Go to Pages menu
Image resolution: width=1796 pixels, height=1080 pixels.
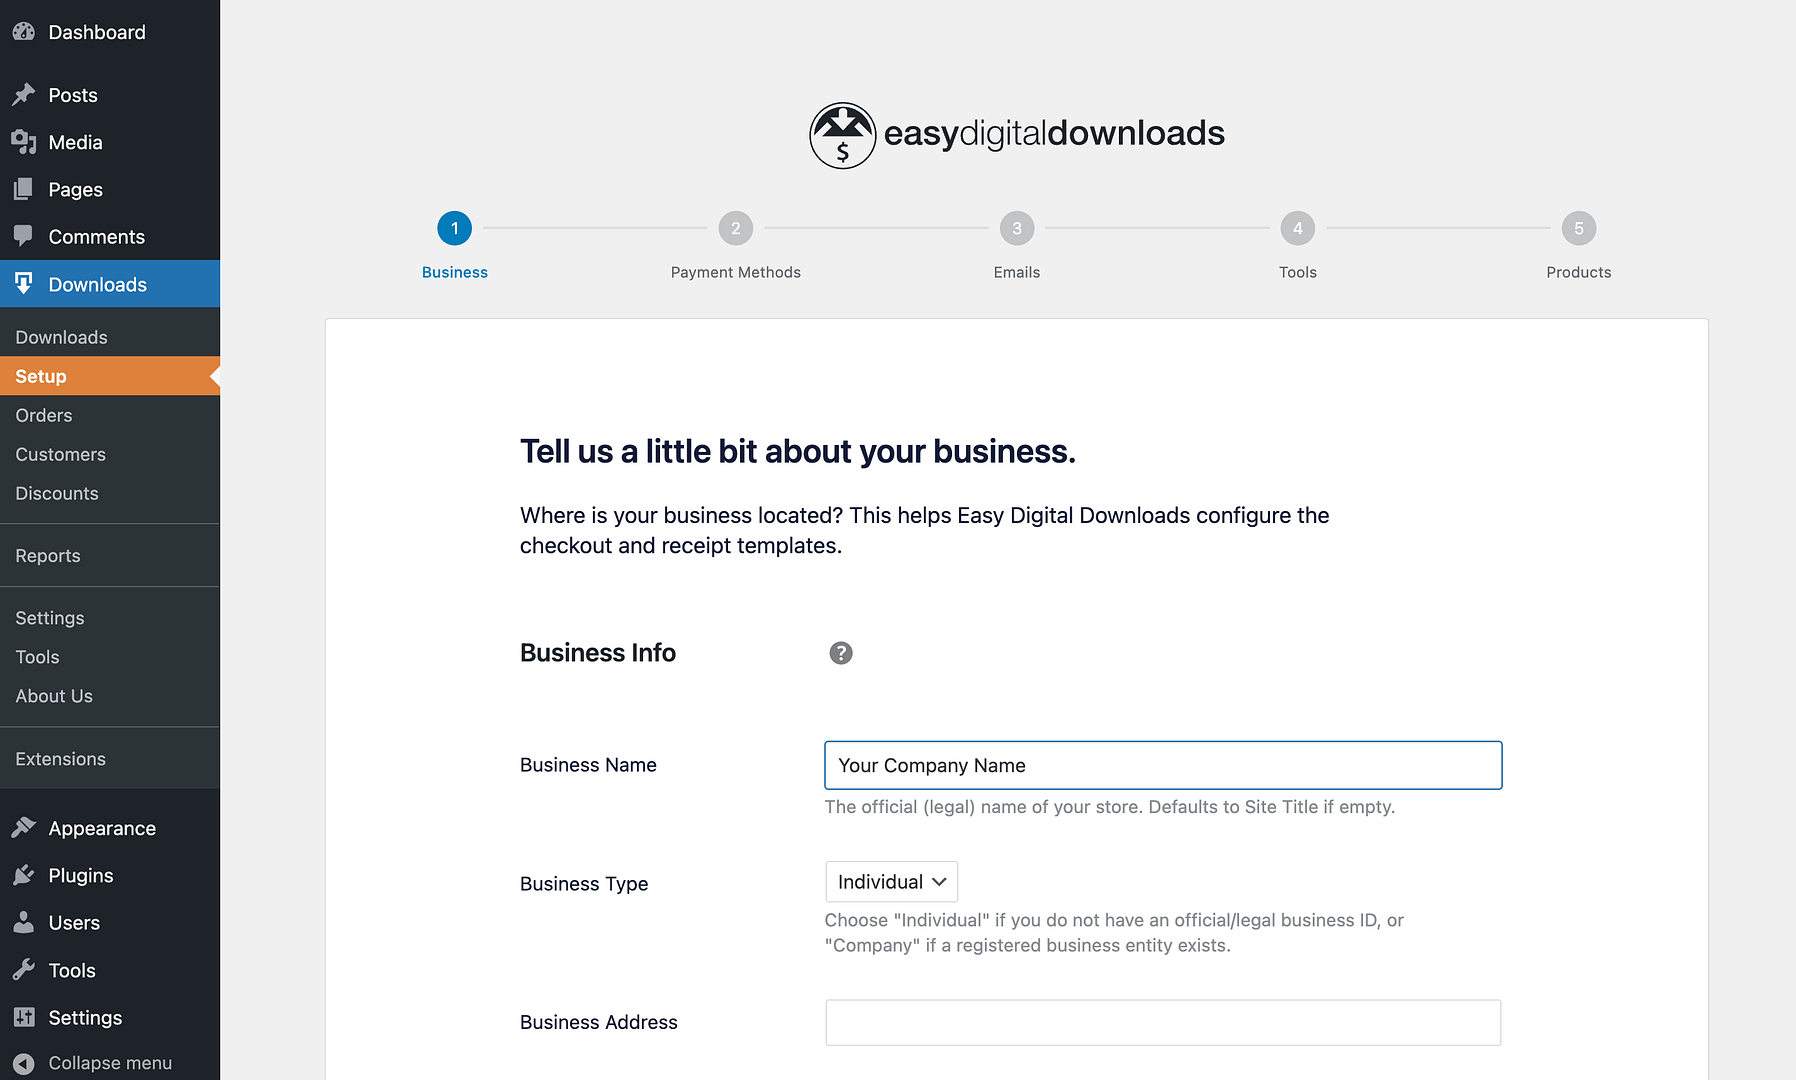(110, 189)
